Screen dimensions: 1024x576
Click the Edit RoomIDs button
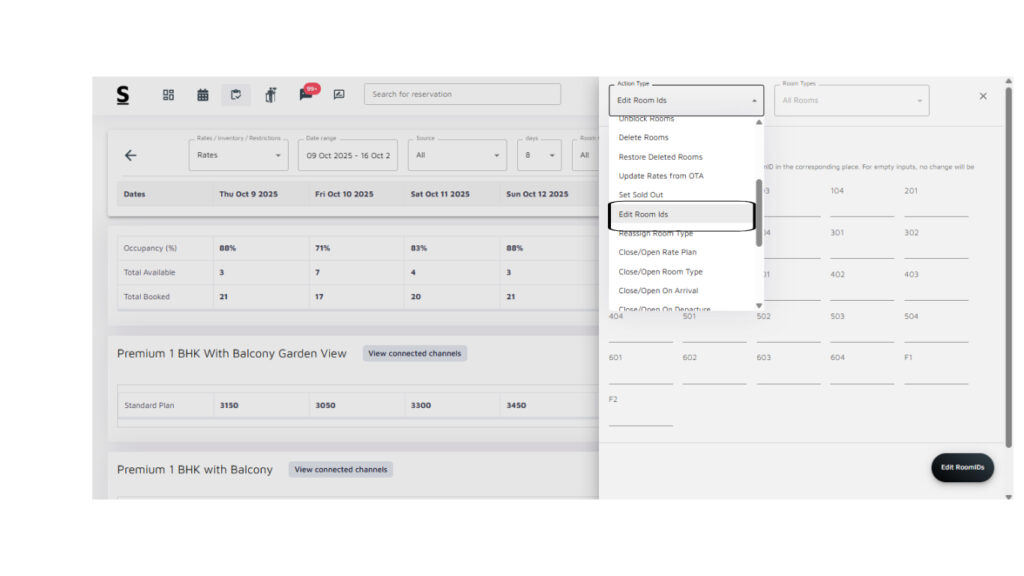tap(962, 467)
